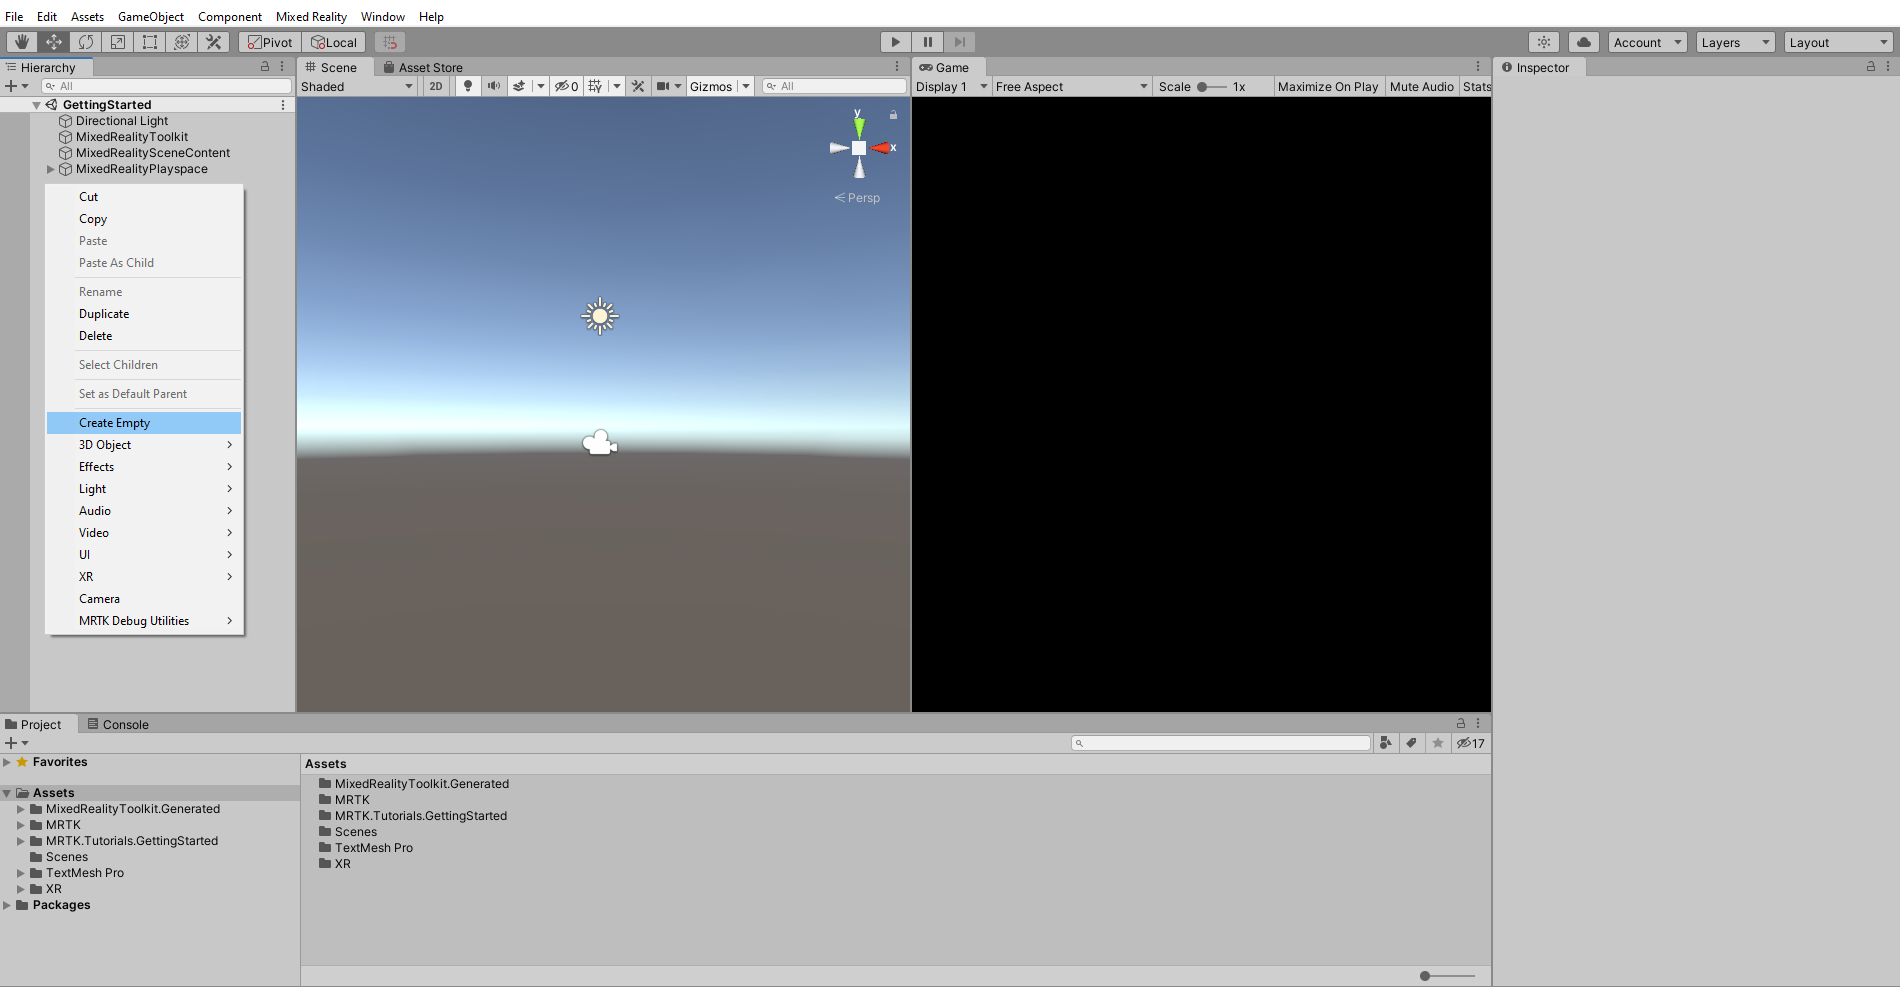The height and width of the screenshot is (987, 1900).
Task: Click Search by Type icon in Project
Action: (1385, 743)
